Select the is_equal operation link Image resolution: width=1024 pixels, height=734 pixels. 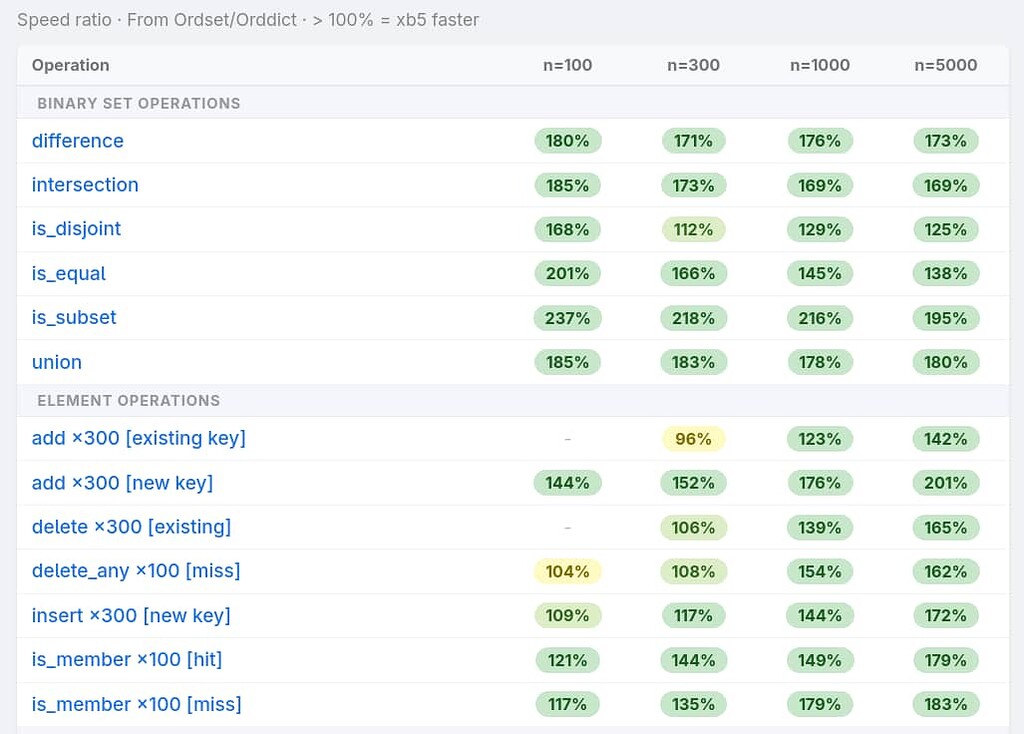[69, 274]
